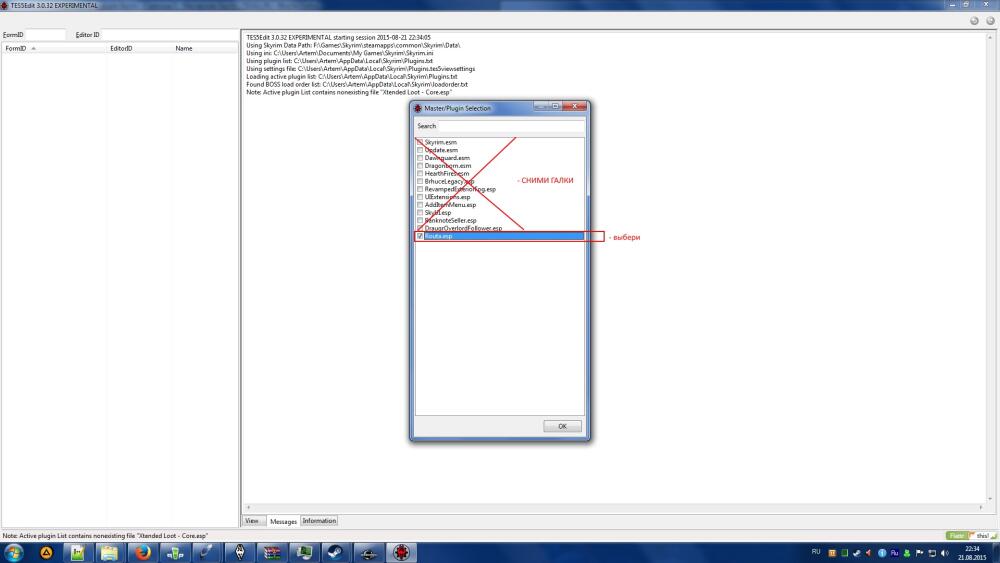Tick the RevampedExteriorFog.esp checkbox
Viewport: 1000px width, 563px height.
coord(420,189)
